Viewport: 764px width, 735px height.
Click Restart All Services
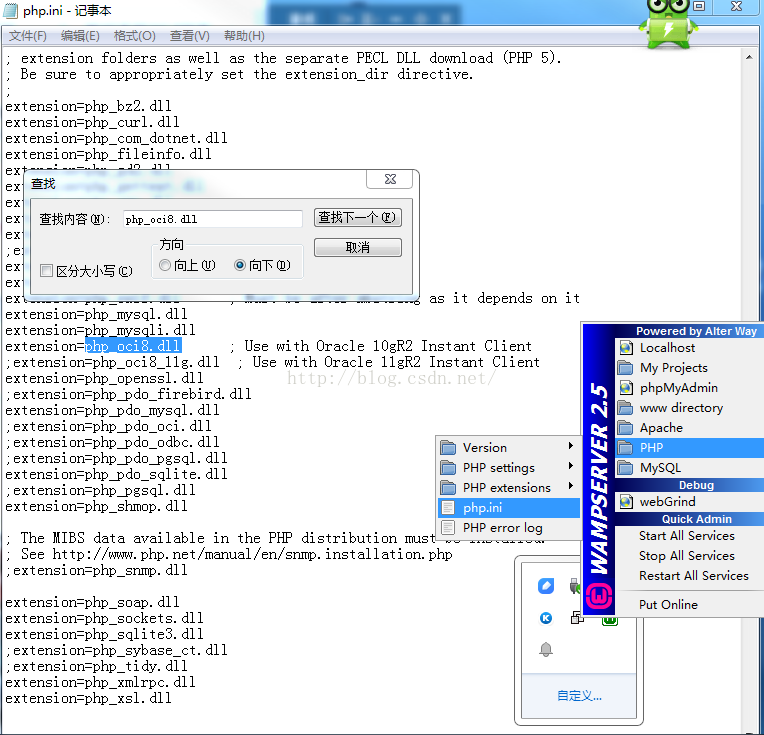coord(694,576)
